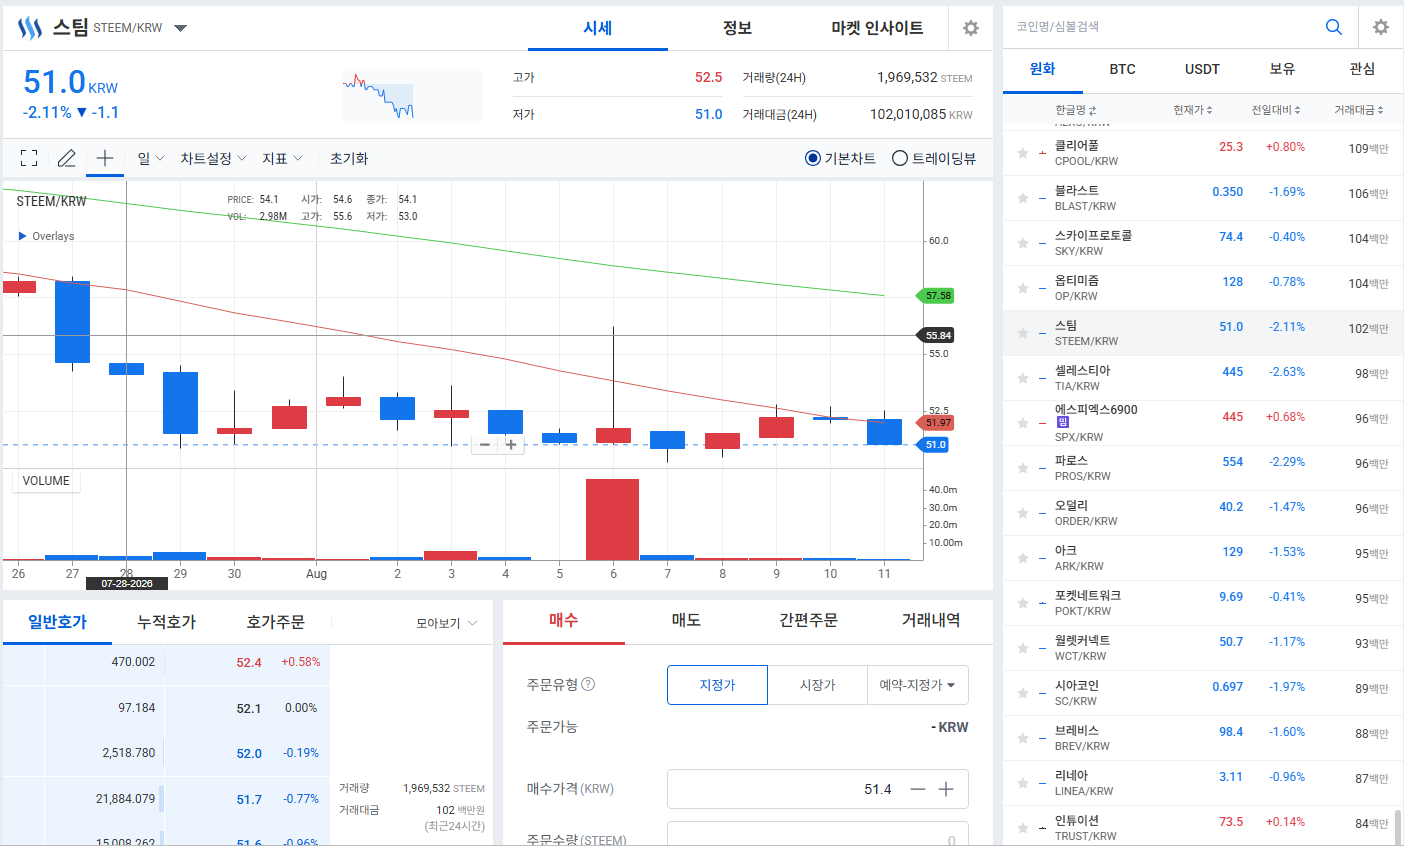
Task: Open the 모아보기 dropdown
Action: (446, 623)
